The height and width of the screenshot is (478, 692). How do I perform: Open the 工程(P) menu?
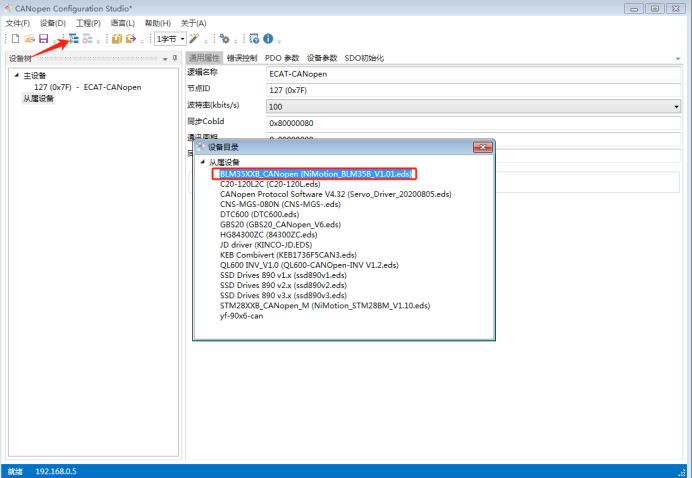[88, 23]
